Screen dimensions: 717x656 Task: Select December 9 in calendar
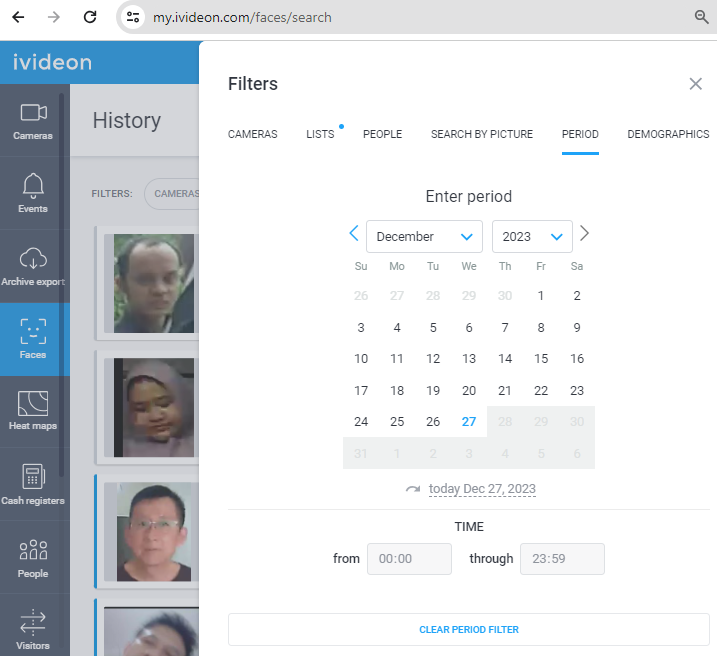pos(577,328)
